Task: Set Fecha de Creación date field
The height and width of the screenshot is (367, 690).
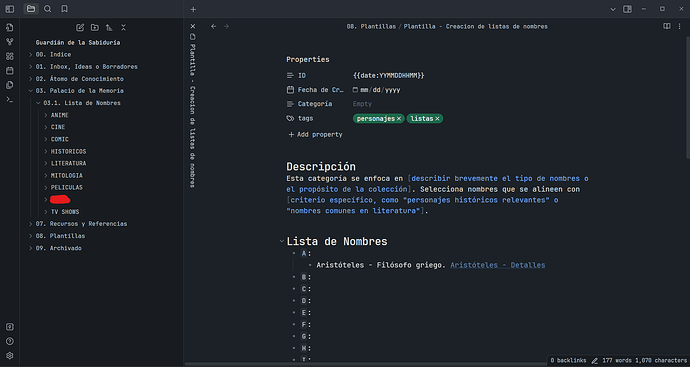Action: [x=381, y=90]
